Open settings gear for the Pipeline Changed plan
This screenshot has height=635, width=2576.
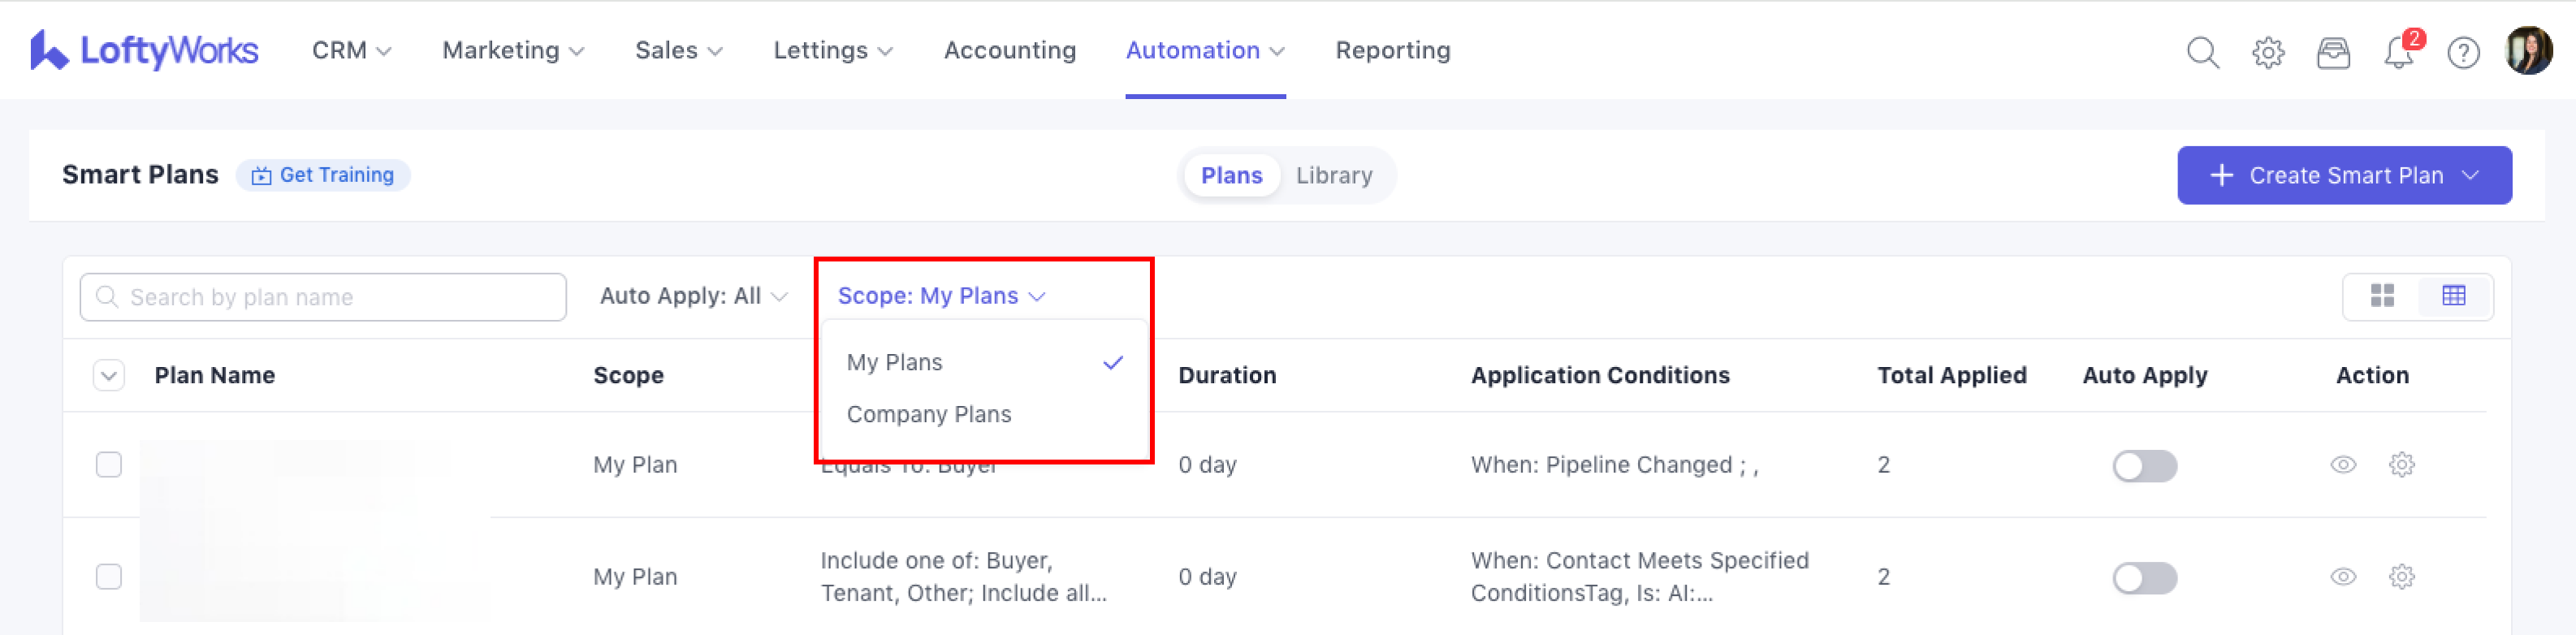2401,465
